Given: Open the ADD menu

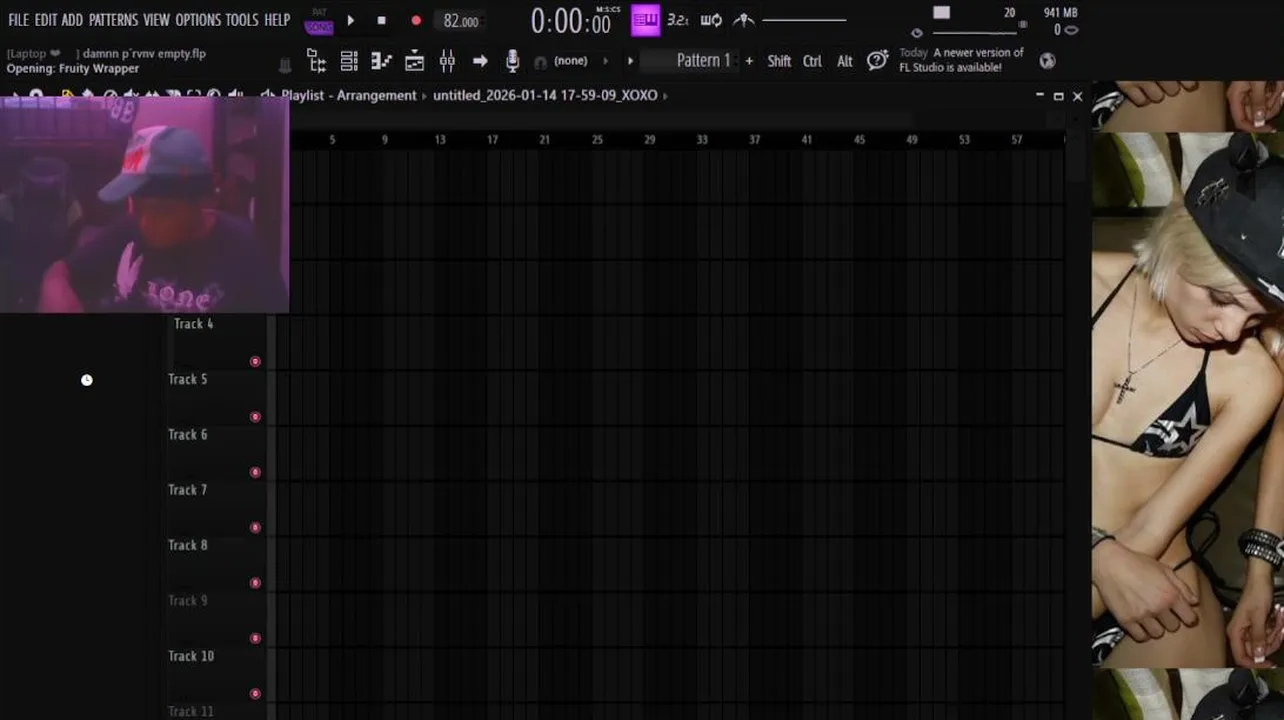Looking at the screenshot, I should 72,20.
